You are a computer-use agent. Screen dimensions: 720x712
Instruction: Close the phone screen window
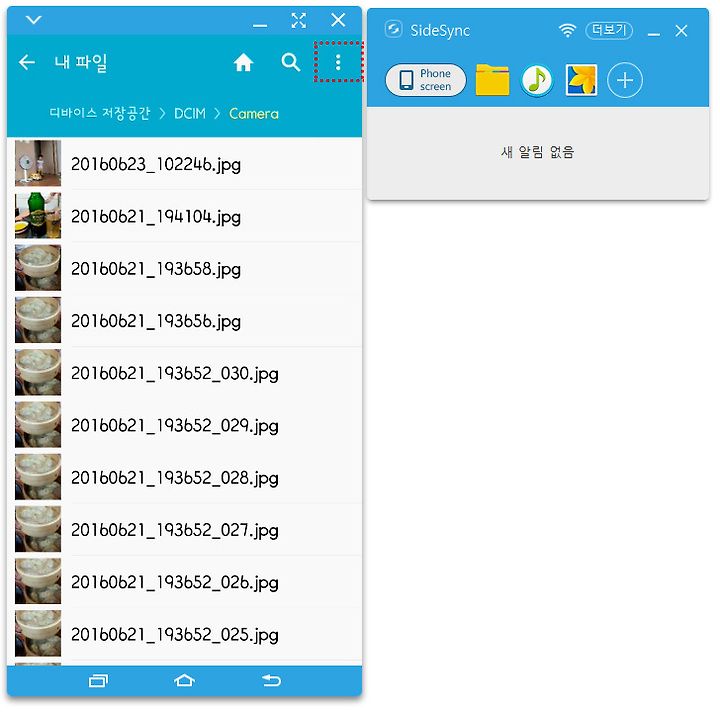pyautogui.click(x=338, y=20)
